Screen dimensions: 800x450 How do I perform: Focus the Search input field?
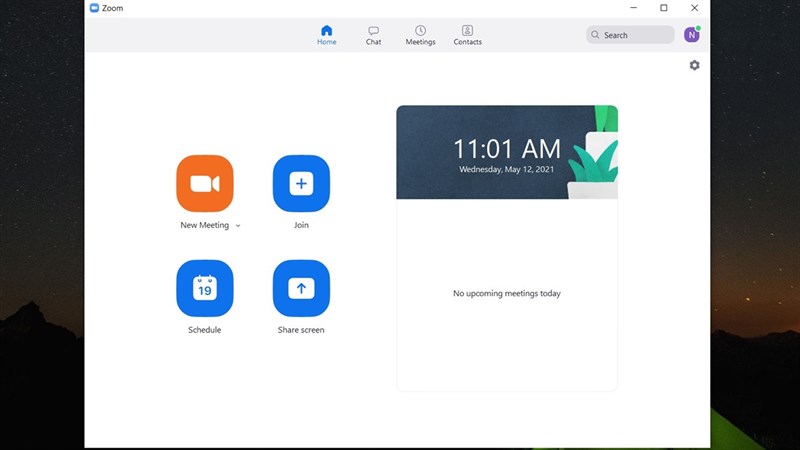click(x=630, y=35)
